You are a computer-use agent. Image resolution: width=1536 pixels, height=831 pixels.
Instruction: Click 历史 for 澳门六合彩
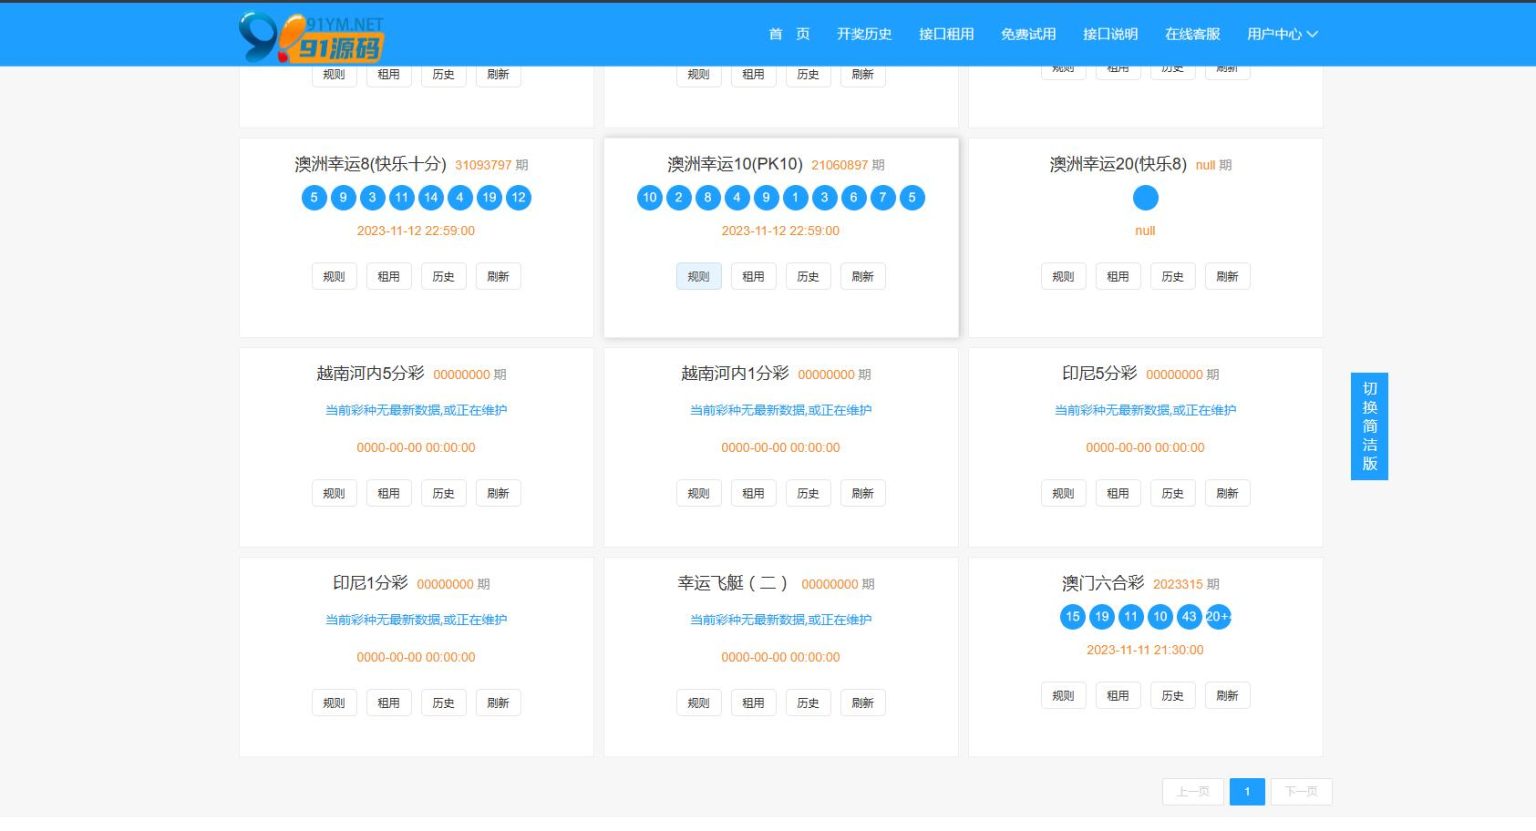[1173, 696]
